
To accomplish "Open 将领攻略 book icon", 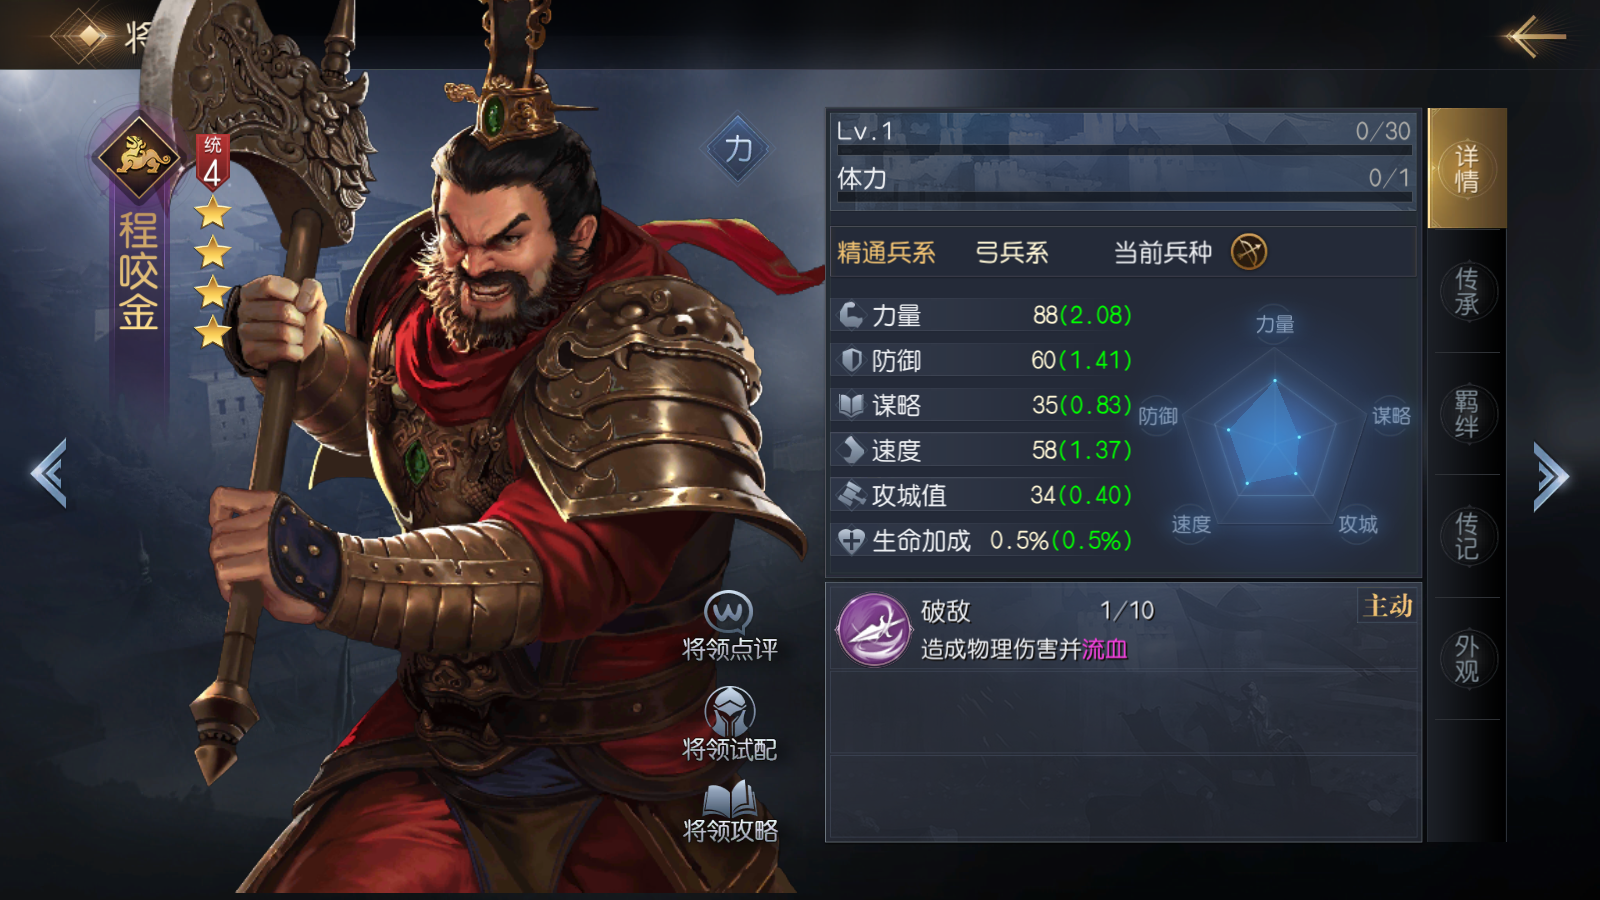I will 730,799.
